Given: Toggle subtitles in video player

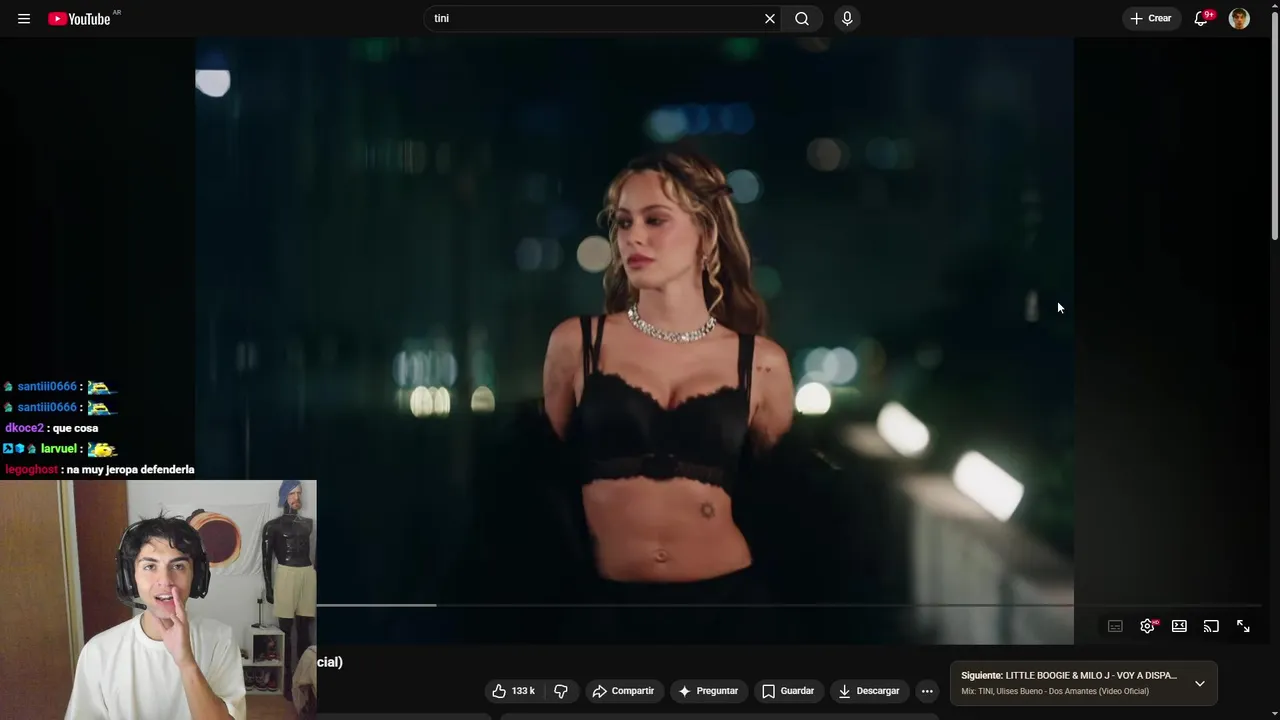Looking at the screenshot, I should click(x=1115, y=626).
